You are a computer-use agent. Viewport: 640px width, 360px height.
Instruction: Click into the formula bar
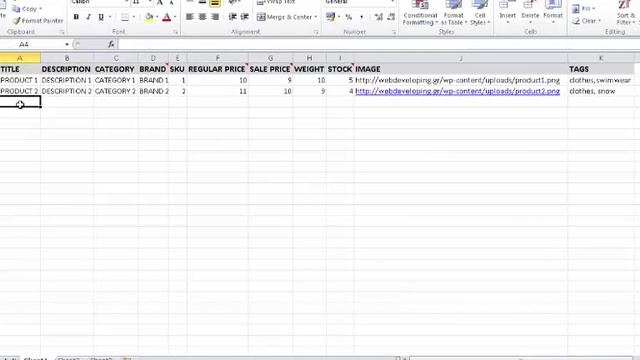click(x=378, y=44)
